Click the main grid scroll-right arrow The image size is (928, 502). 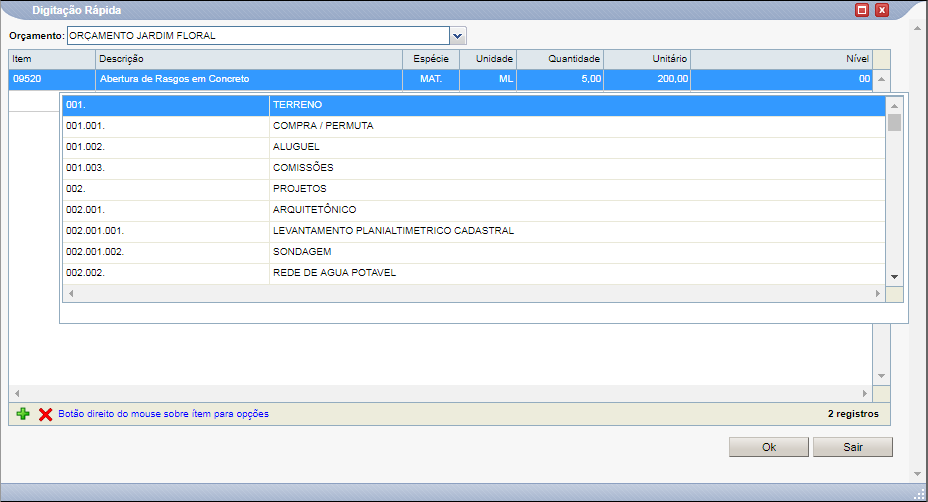(865, 393)
